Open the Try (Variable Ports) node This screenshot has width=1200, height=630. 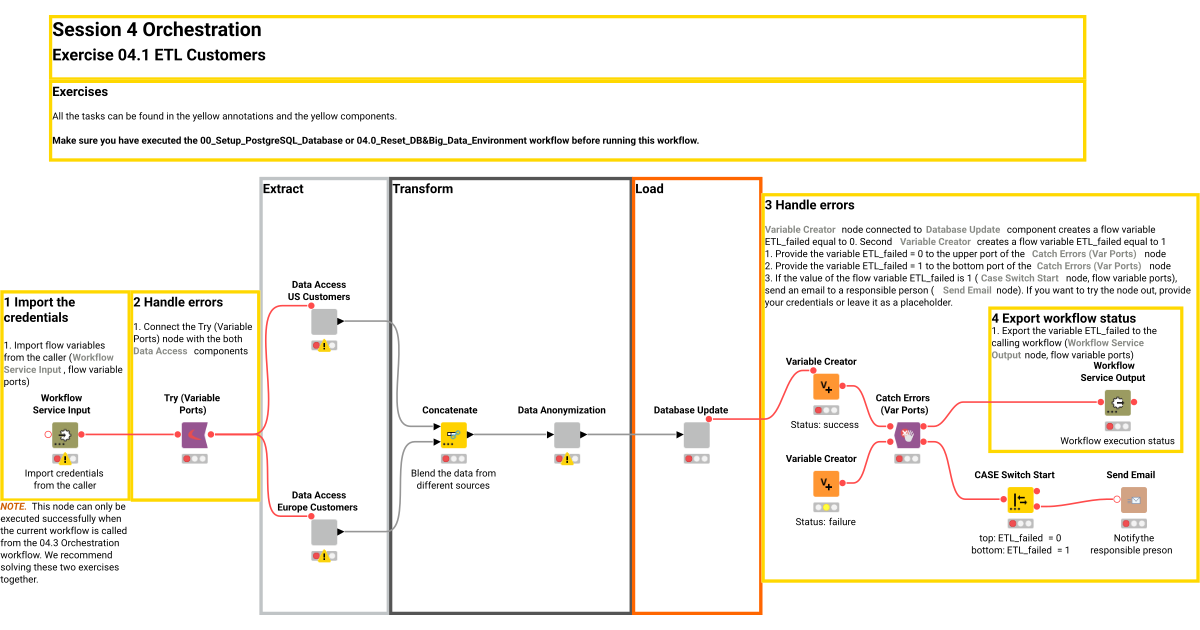(194, 435)
